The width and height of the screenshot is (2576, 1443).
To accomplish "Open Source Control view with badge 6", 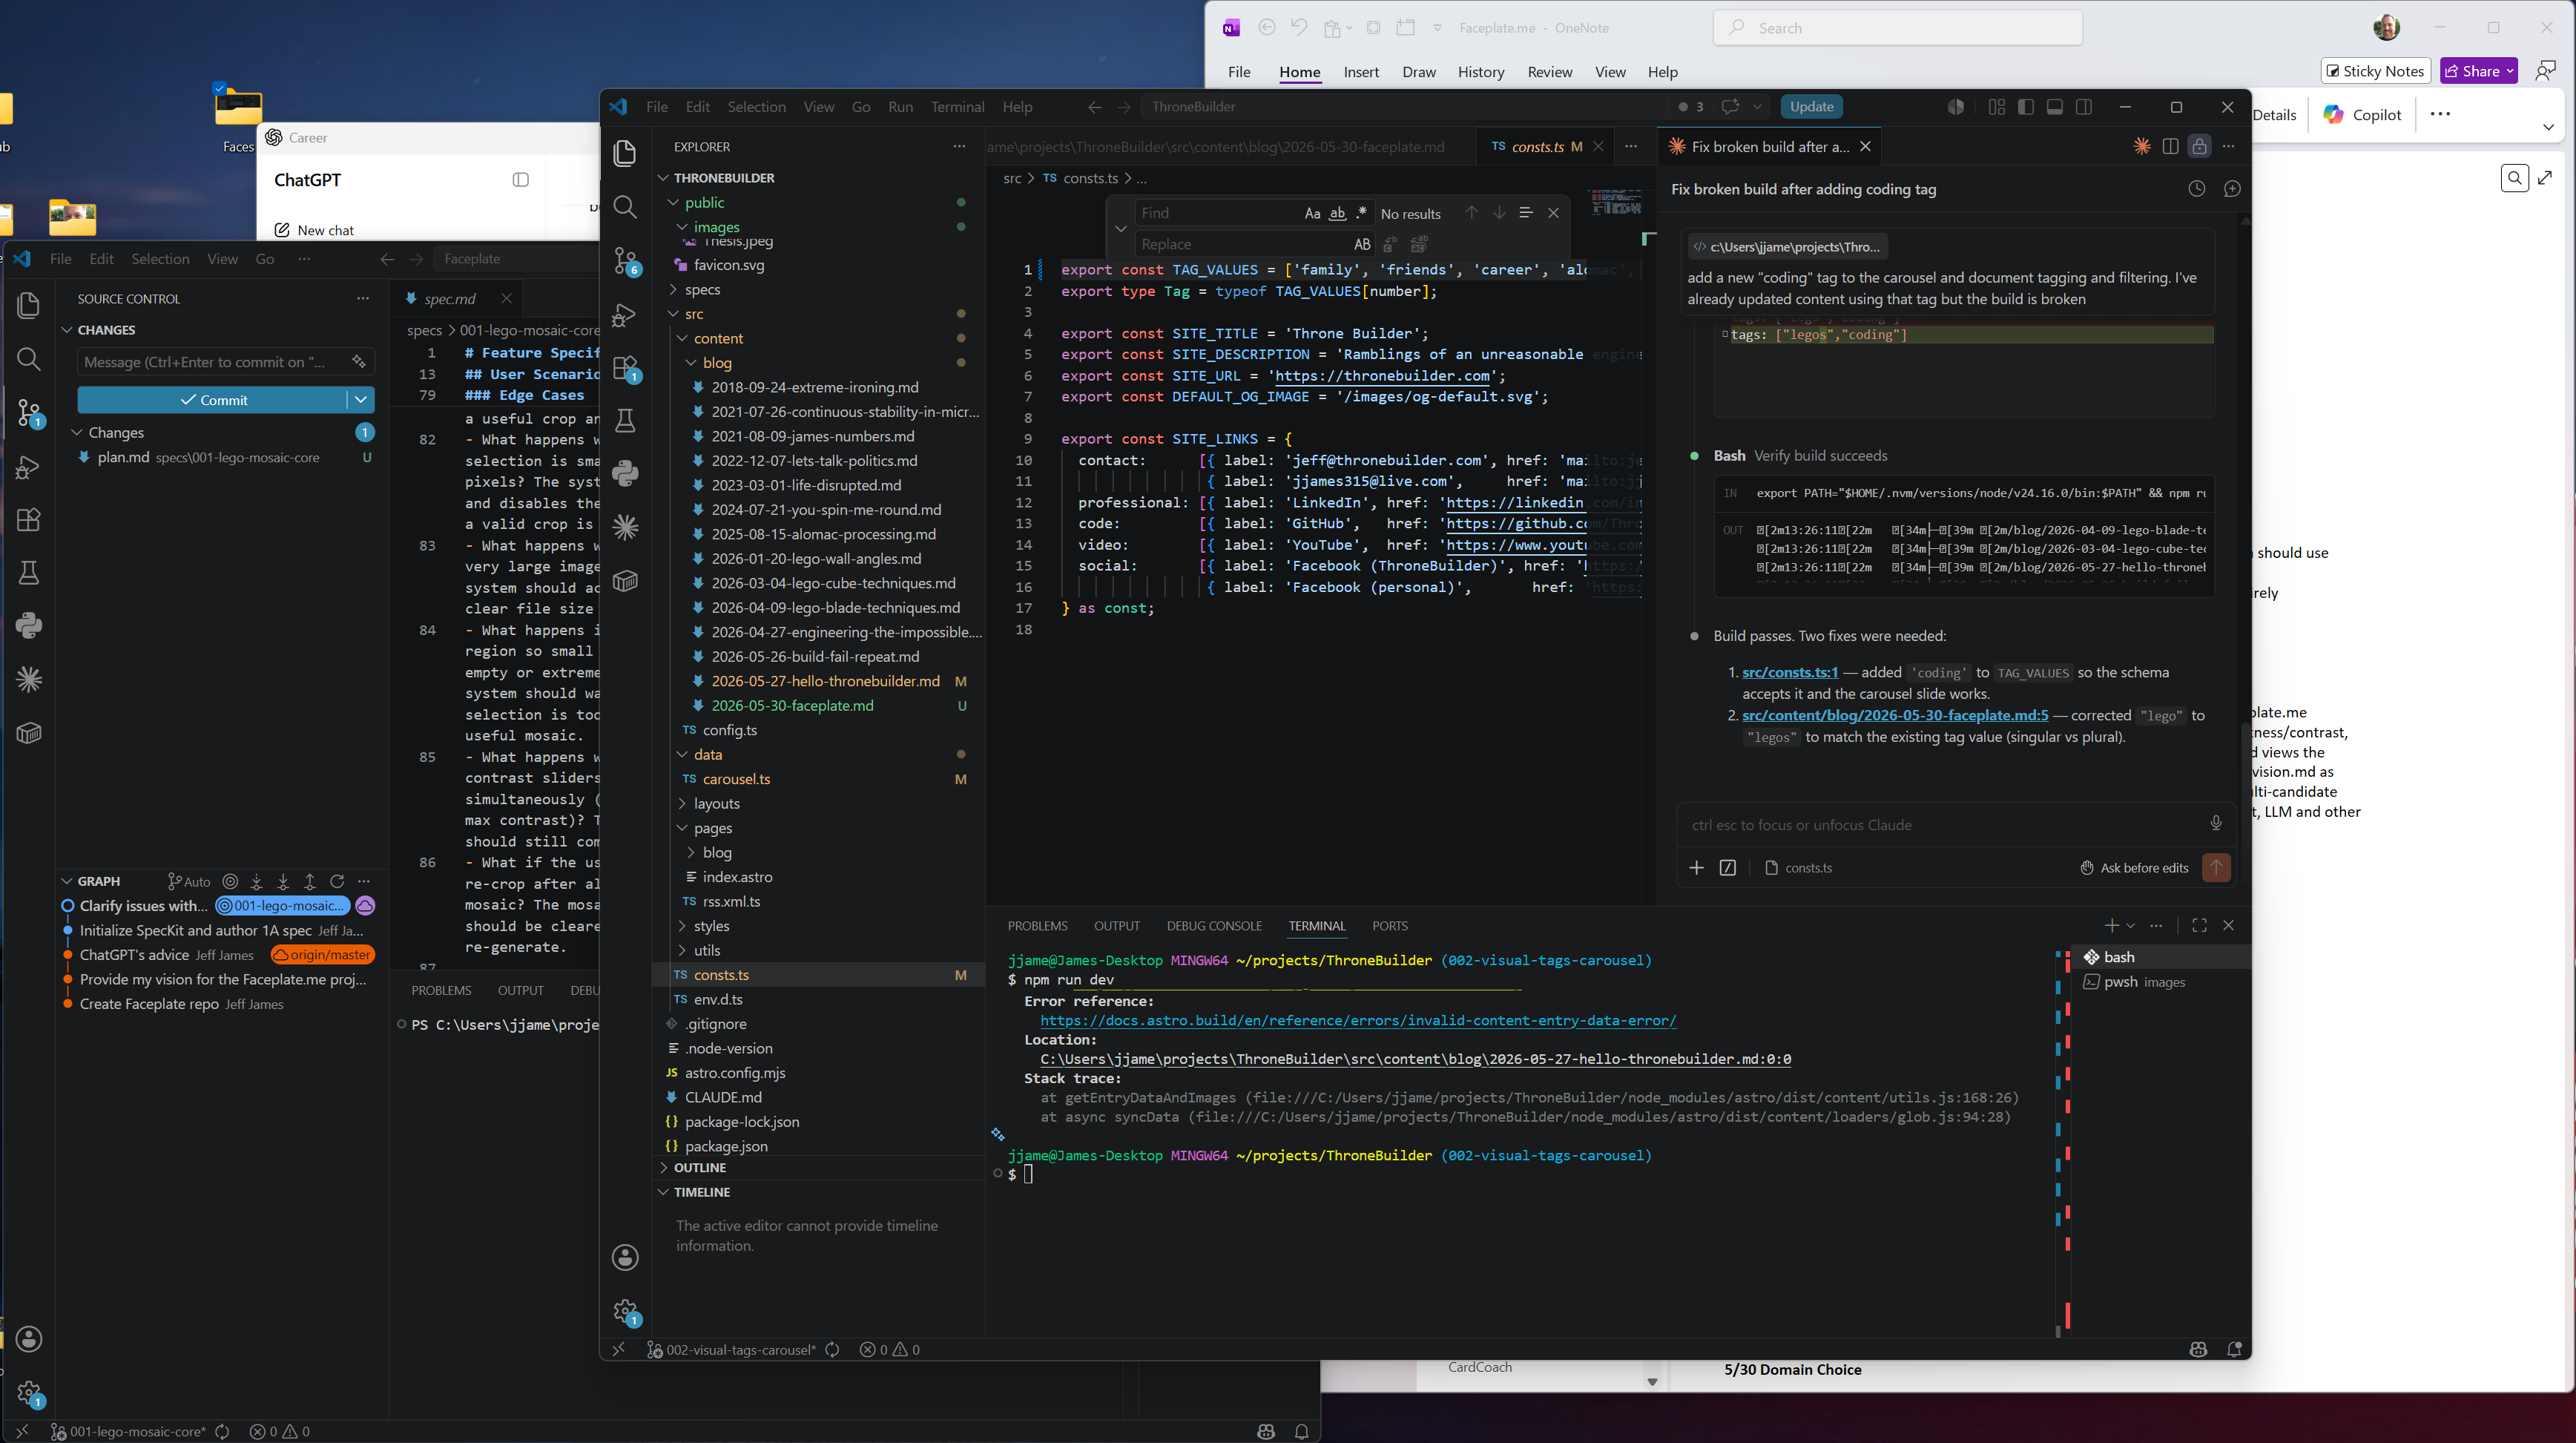I will (x=626, y=261).
